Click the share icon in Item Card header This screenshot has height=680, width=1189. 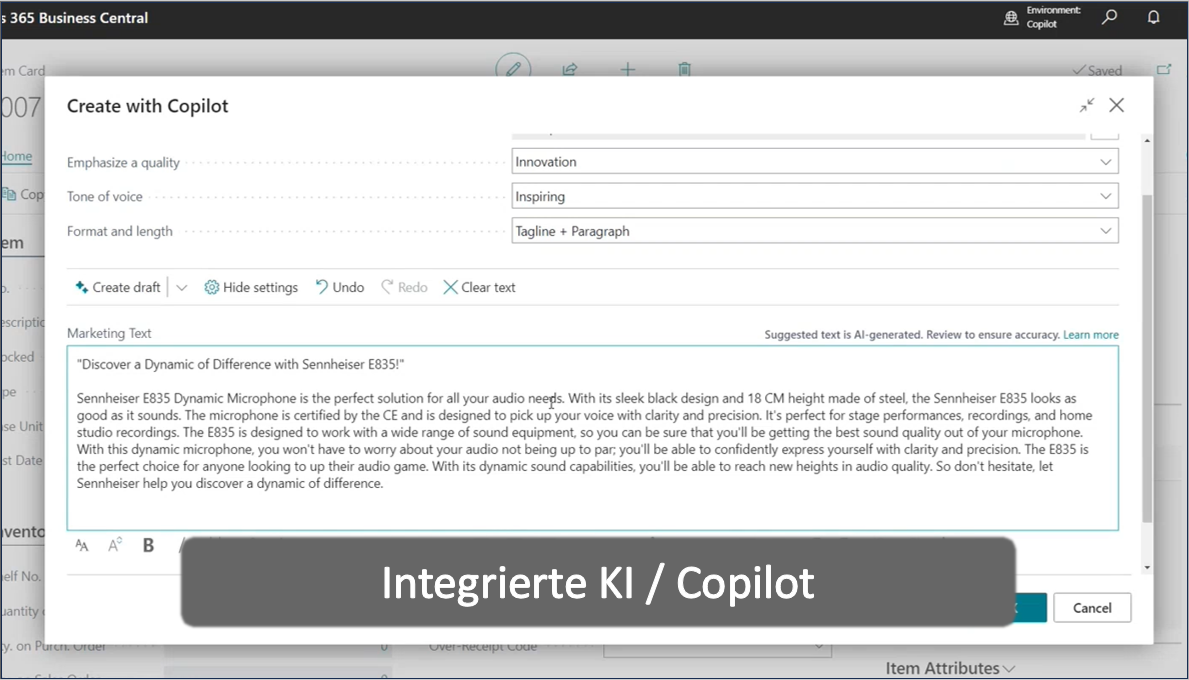point(569,69)
